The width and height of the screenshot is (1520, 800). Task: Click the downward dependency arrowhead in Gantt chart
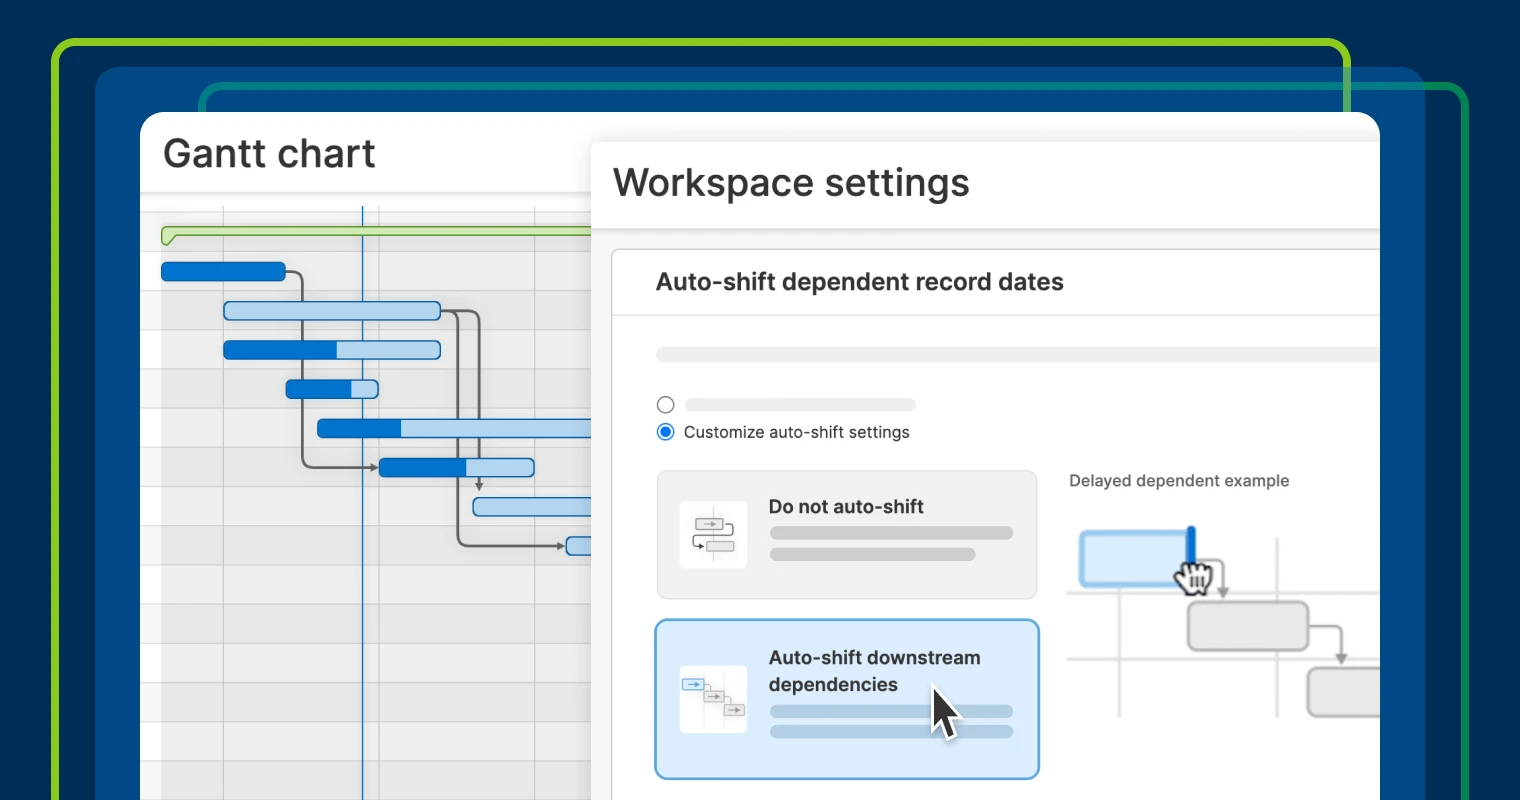[479, 485]
